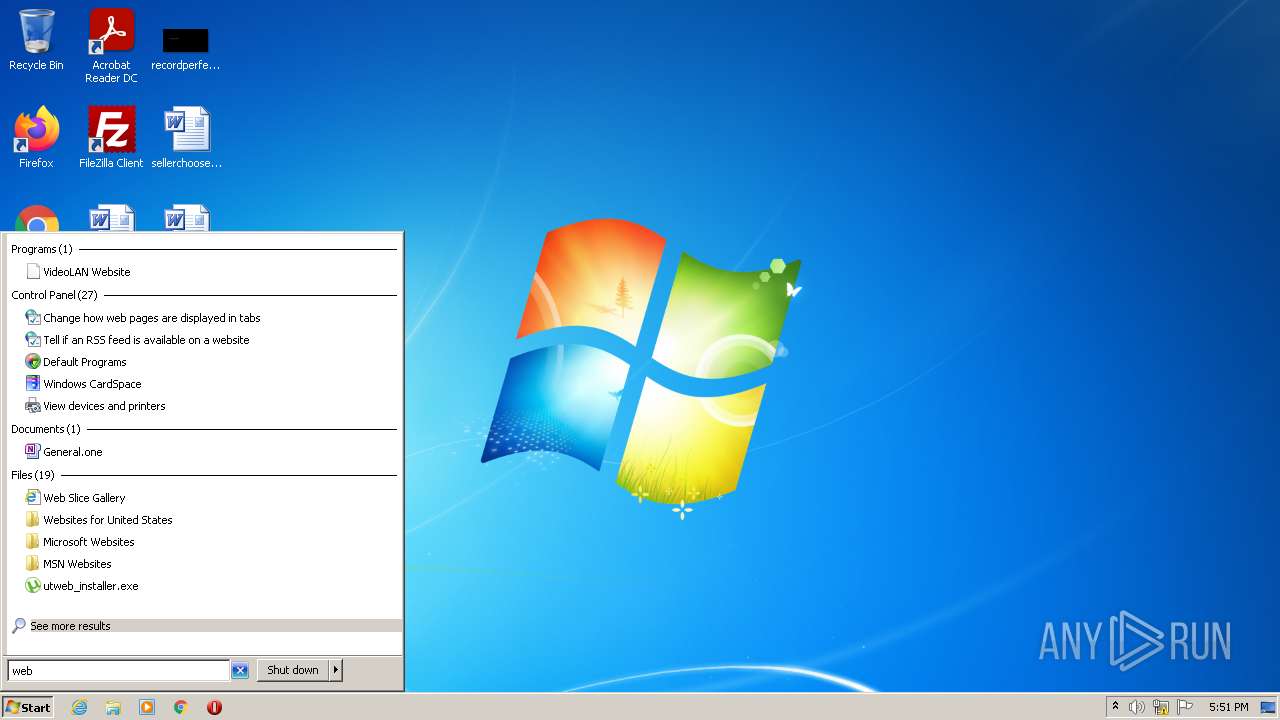1280x720 pixels.
Task: Open Internet Explorer from taskbar
Action: [x=79, y=707]
